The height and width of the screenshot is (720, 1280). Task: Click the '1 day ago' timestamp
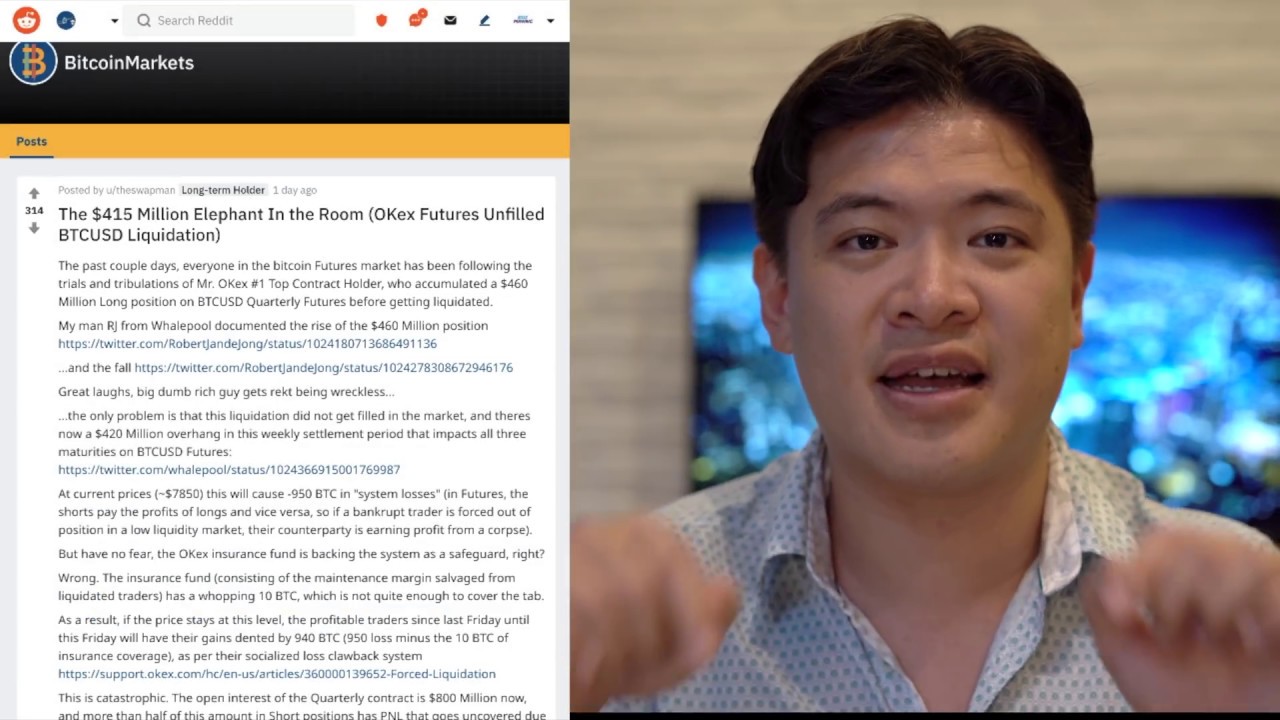coord(294,190)
